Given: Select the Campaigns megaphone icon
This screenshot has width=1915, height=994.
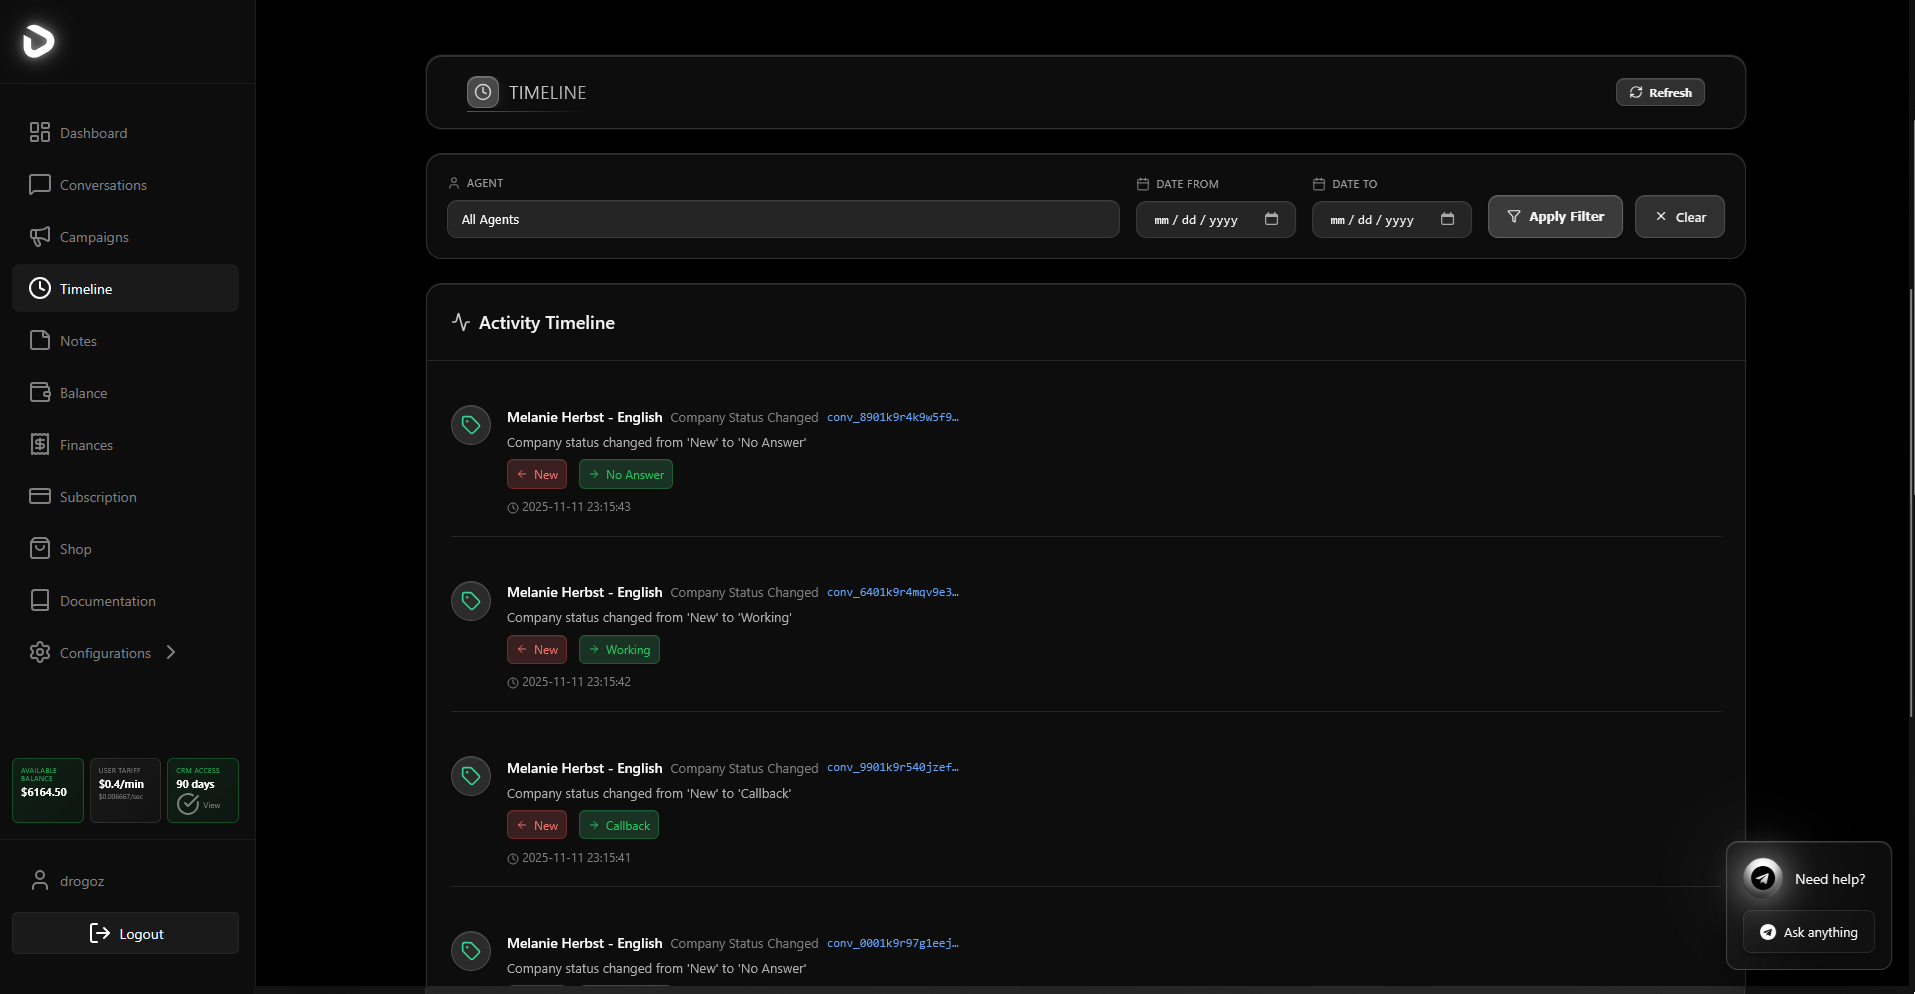Looking at the screenshot, I should pos(40,237).
